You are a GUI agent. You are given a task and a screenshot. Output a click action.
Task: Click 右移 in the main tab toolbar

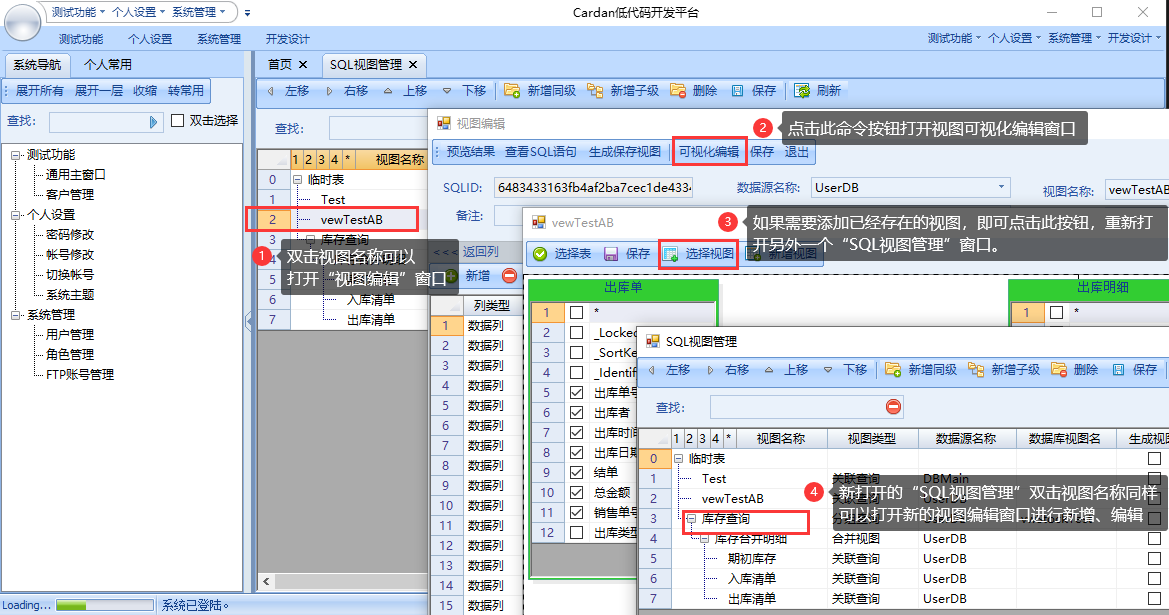[347, 91]
